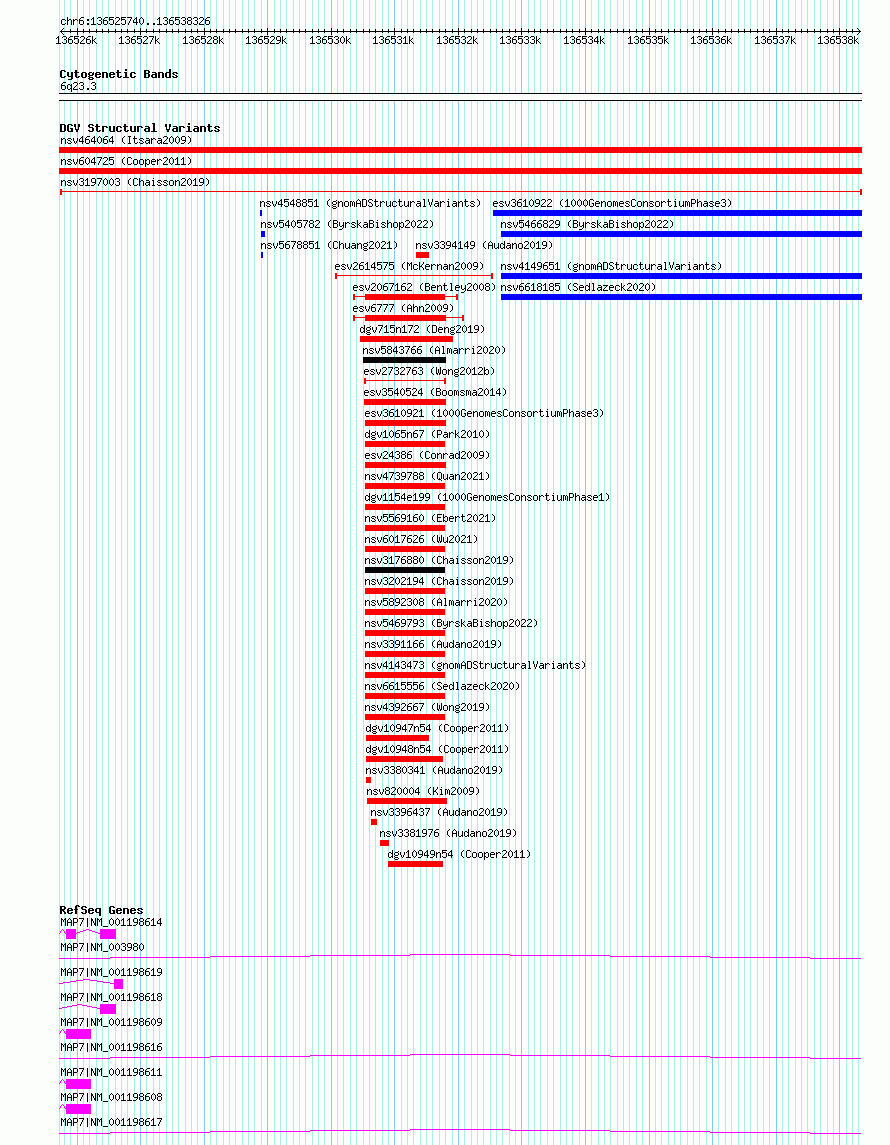Select the RefSeq Genes track title
This screenshot has height=1145, width=890.
point(101,910)
